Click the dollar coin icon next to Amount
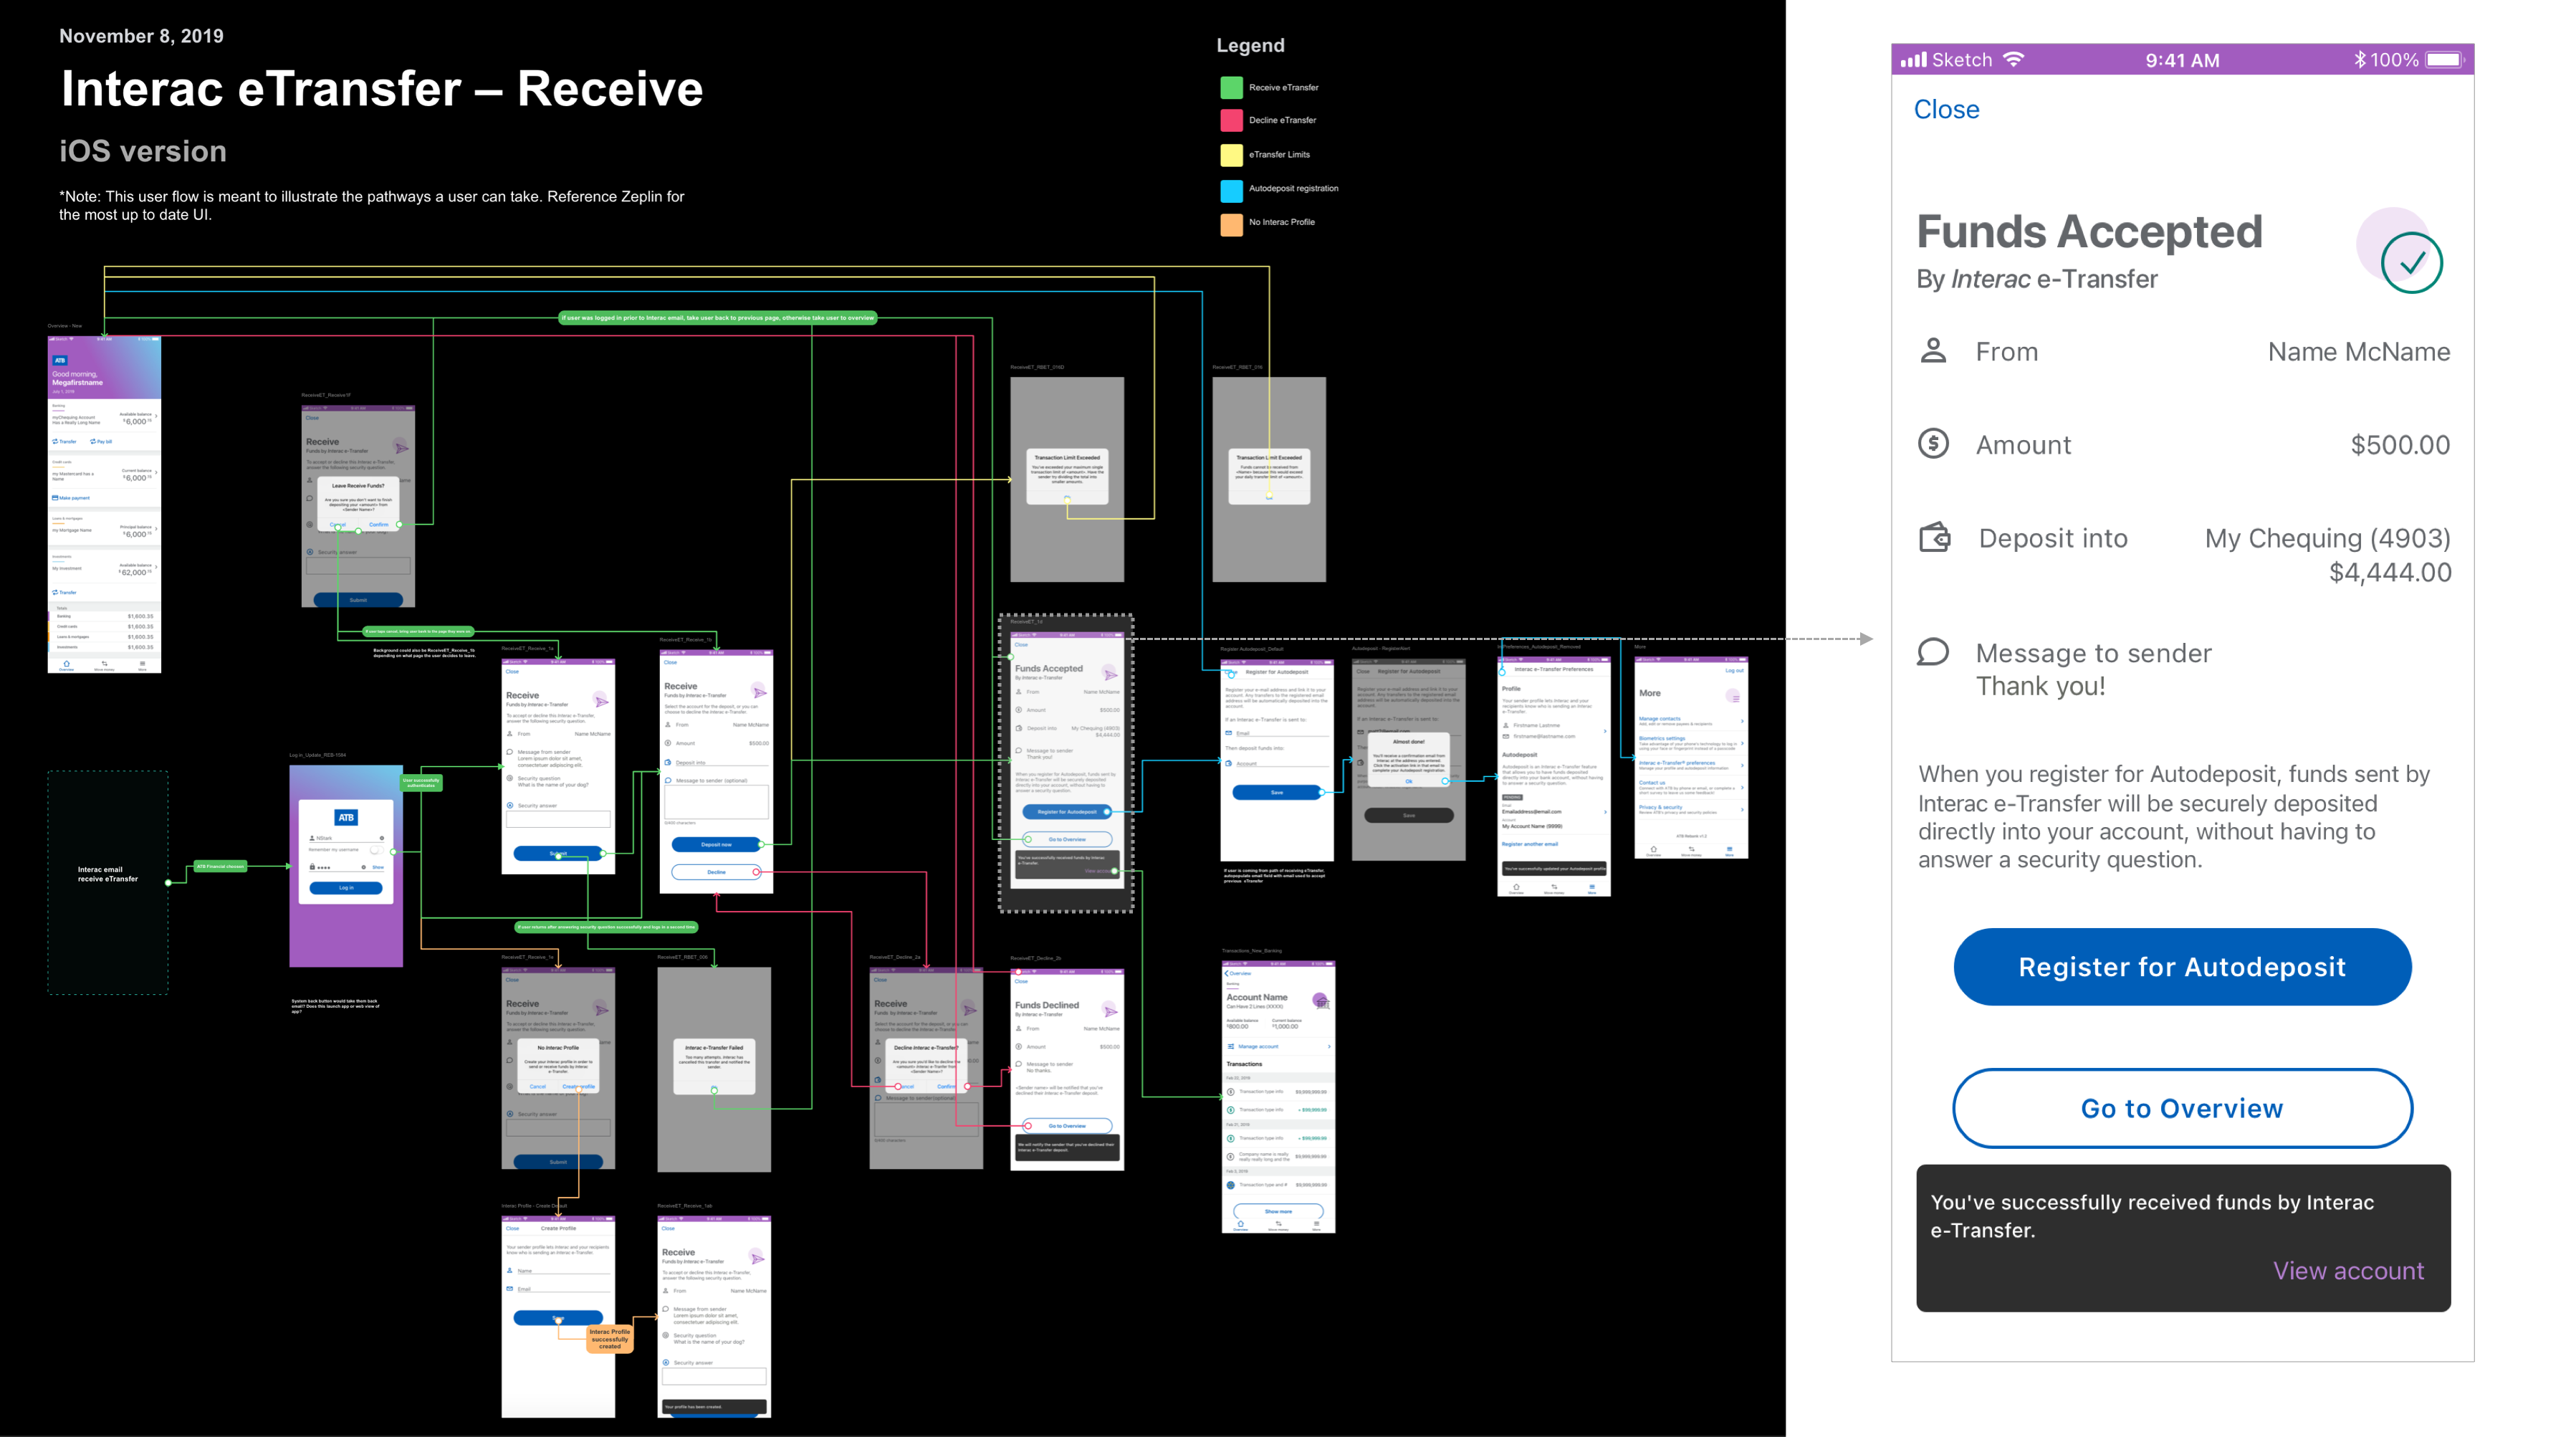The width and height of the screenshot is (2576, 1437). (1933, 443)
